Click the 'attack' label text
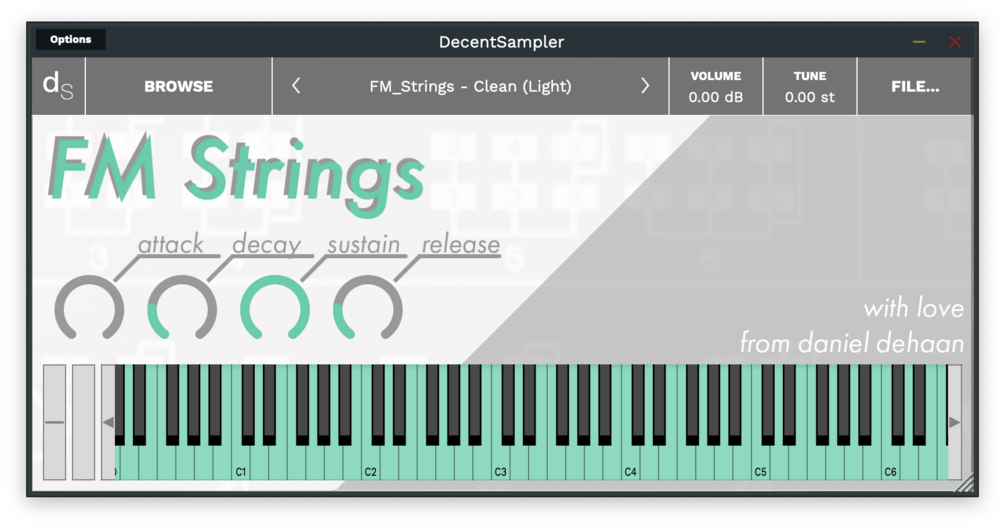This screenshot has width=1005, height=528. tap(170, 245)
